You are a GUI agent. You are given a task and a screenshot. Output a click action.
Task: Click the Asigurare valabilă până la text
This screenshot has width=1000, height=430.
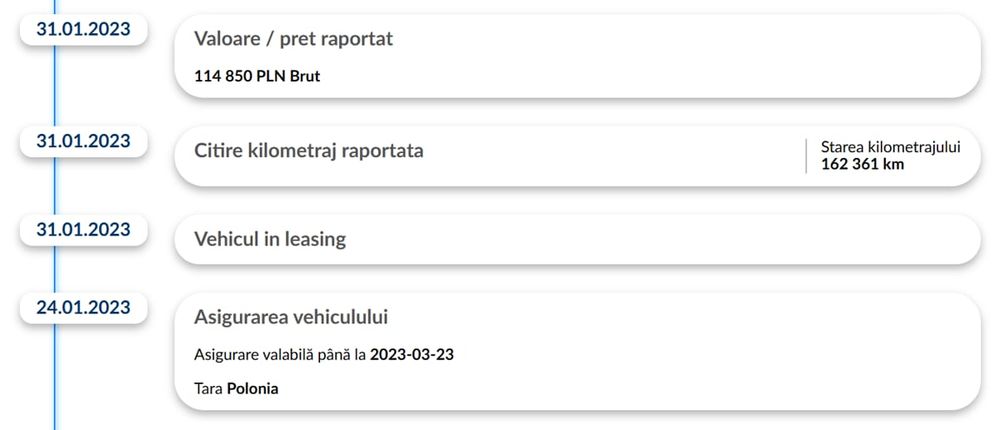coord(280,355)
